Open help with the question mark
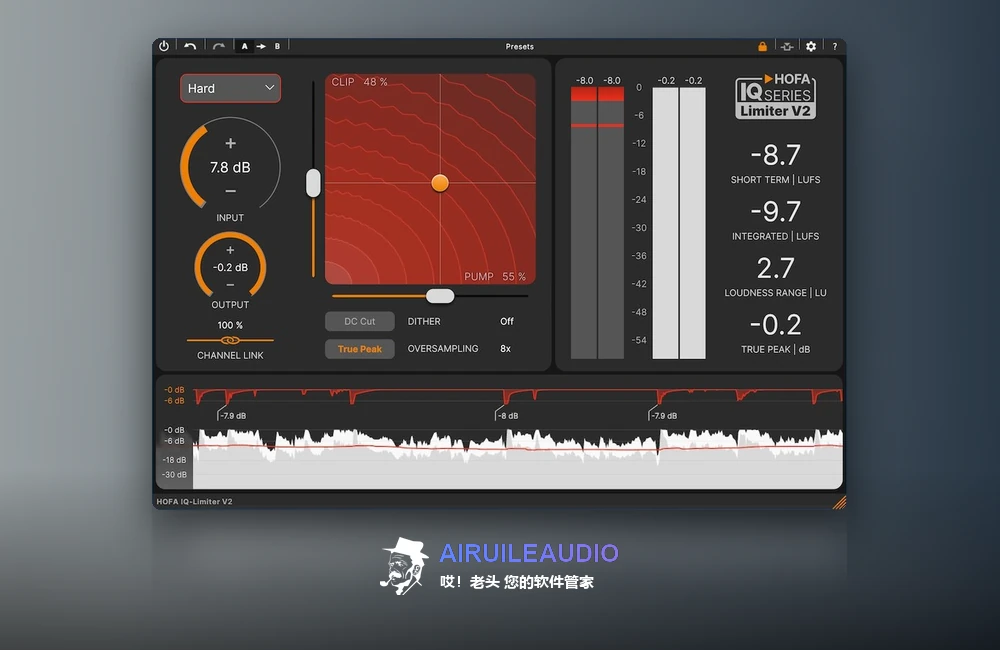The image size is (1000, 650). tap(834, 46)
